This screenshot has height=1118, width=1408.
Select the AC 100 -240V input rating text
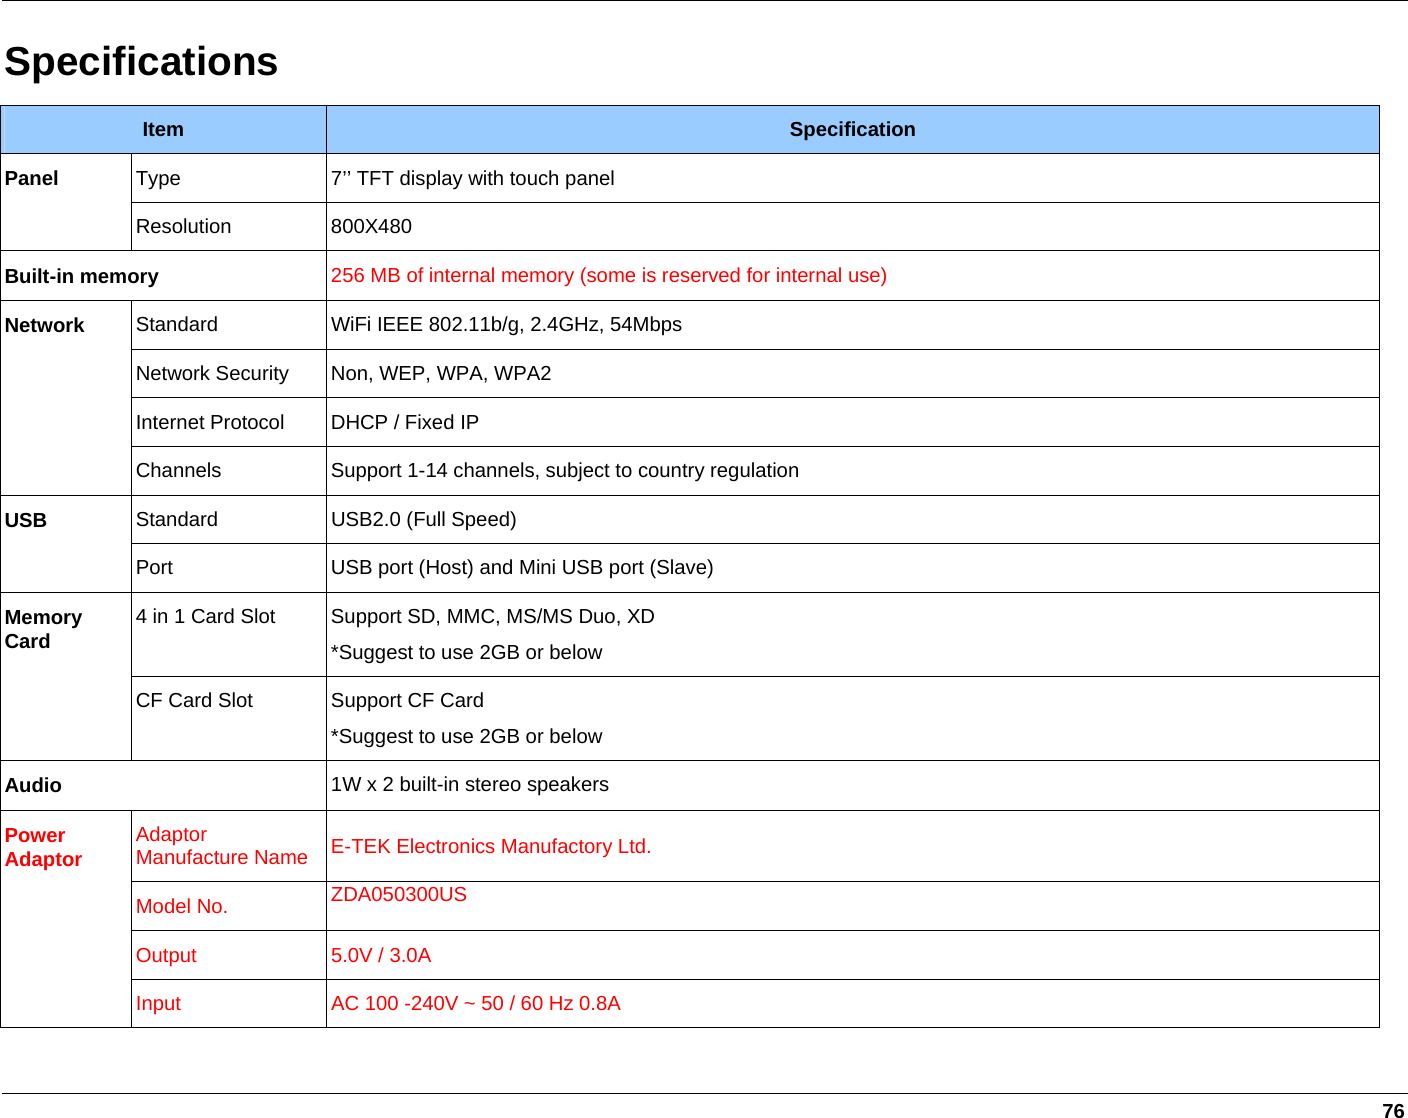click(476, 1003)
